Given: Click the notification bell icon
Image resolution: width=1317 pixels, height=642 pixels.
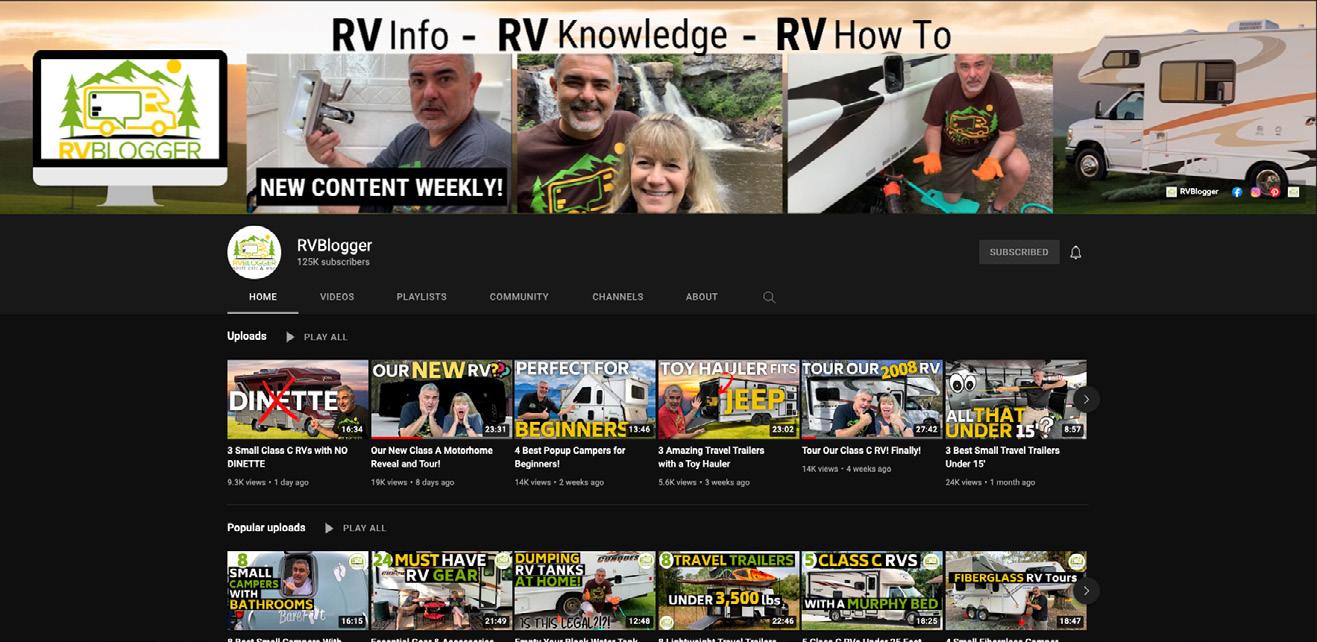Looking at the screenshot, I should pos(1076,252).
